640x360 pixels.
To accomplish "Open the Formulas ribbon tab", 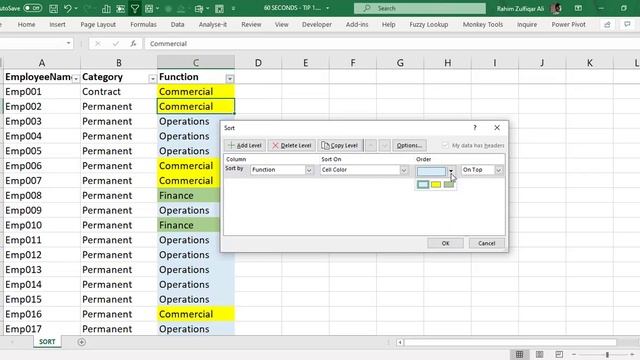I will tap(143, 24).
